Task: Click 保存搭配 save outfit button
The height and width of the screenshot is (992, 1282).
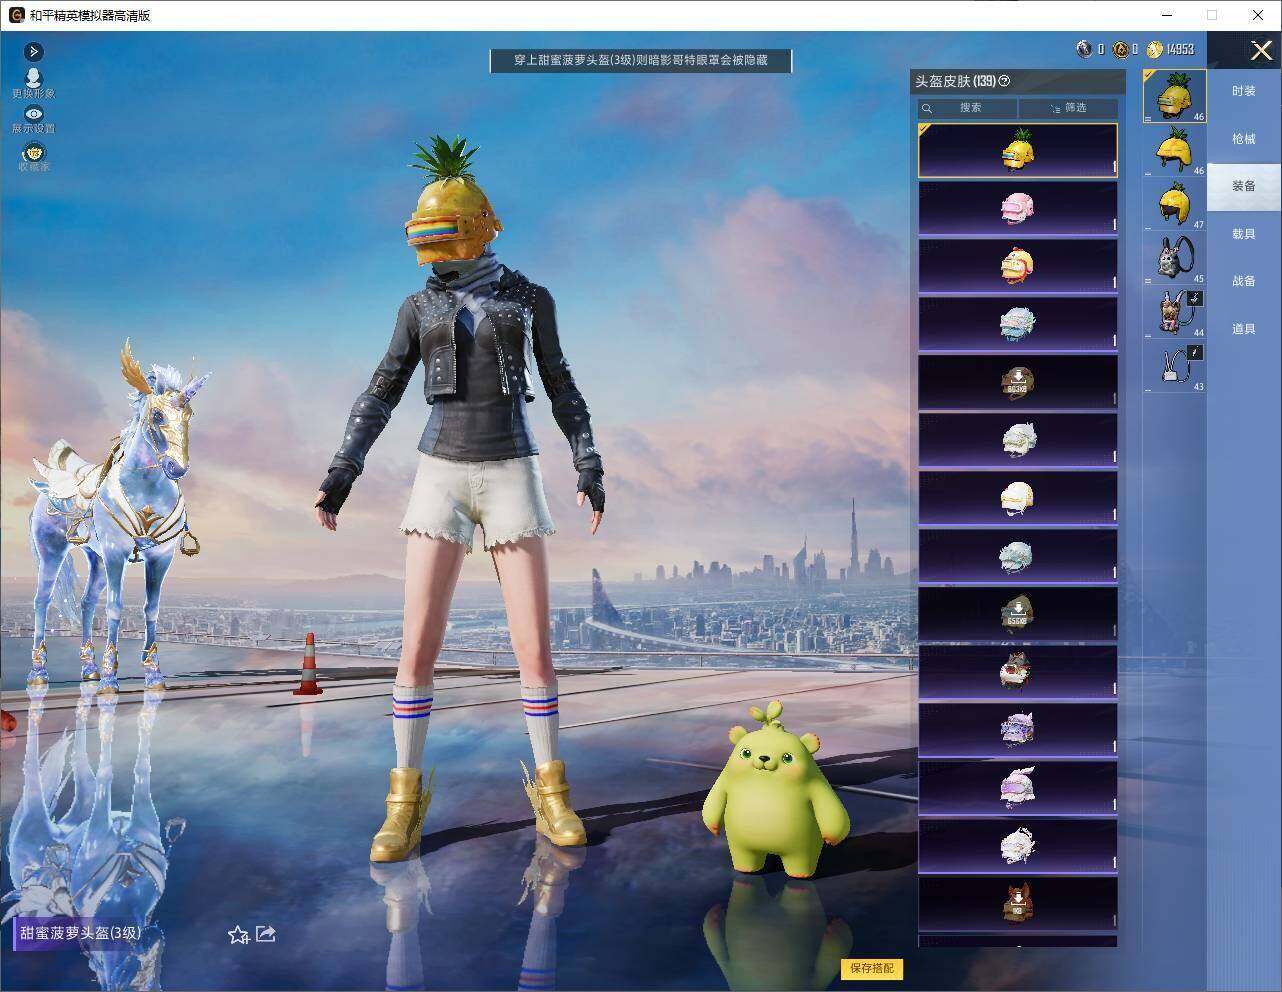Action: [872, 968]
